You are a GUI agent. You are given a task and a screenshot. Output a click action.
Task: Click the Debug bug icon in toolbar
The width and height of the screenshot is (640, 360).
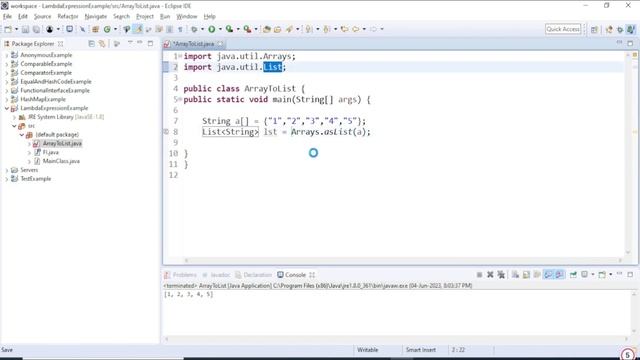[194, 29]
